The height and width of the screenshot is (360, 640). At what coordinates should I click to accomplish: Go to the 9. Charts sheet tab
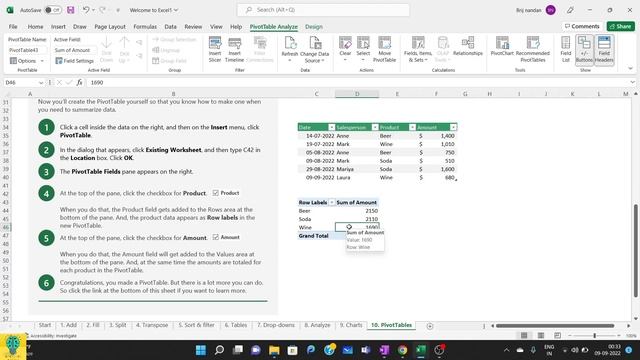coord(351,325)
